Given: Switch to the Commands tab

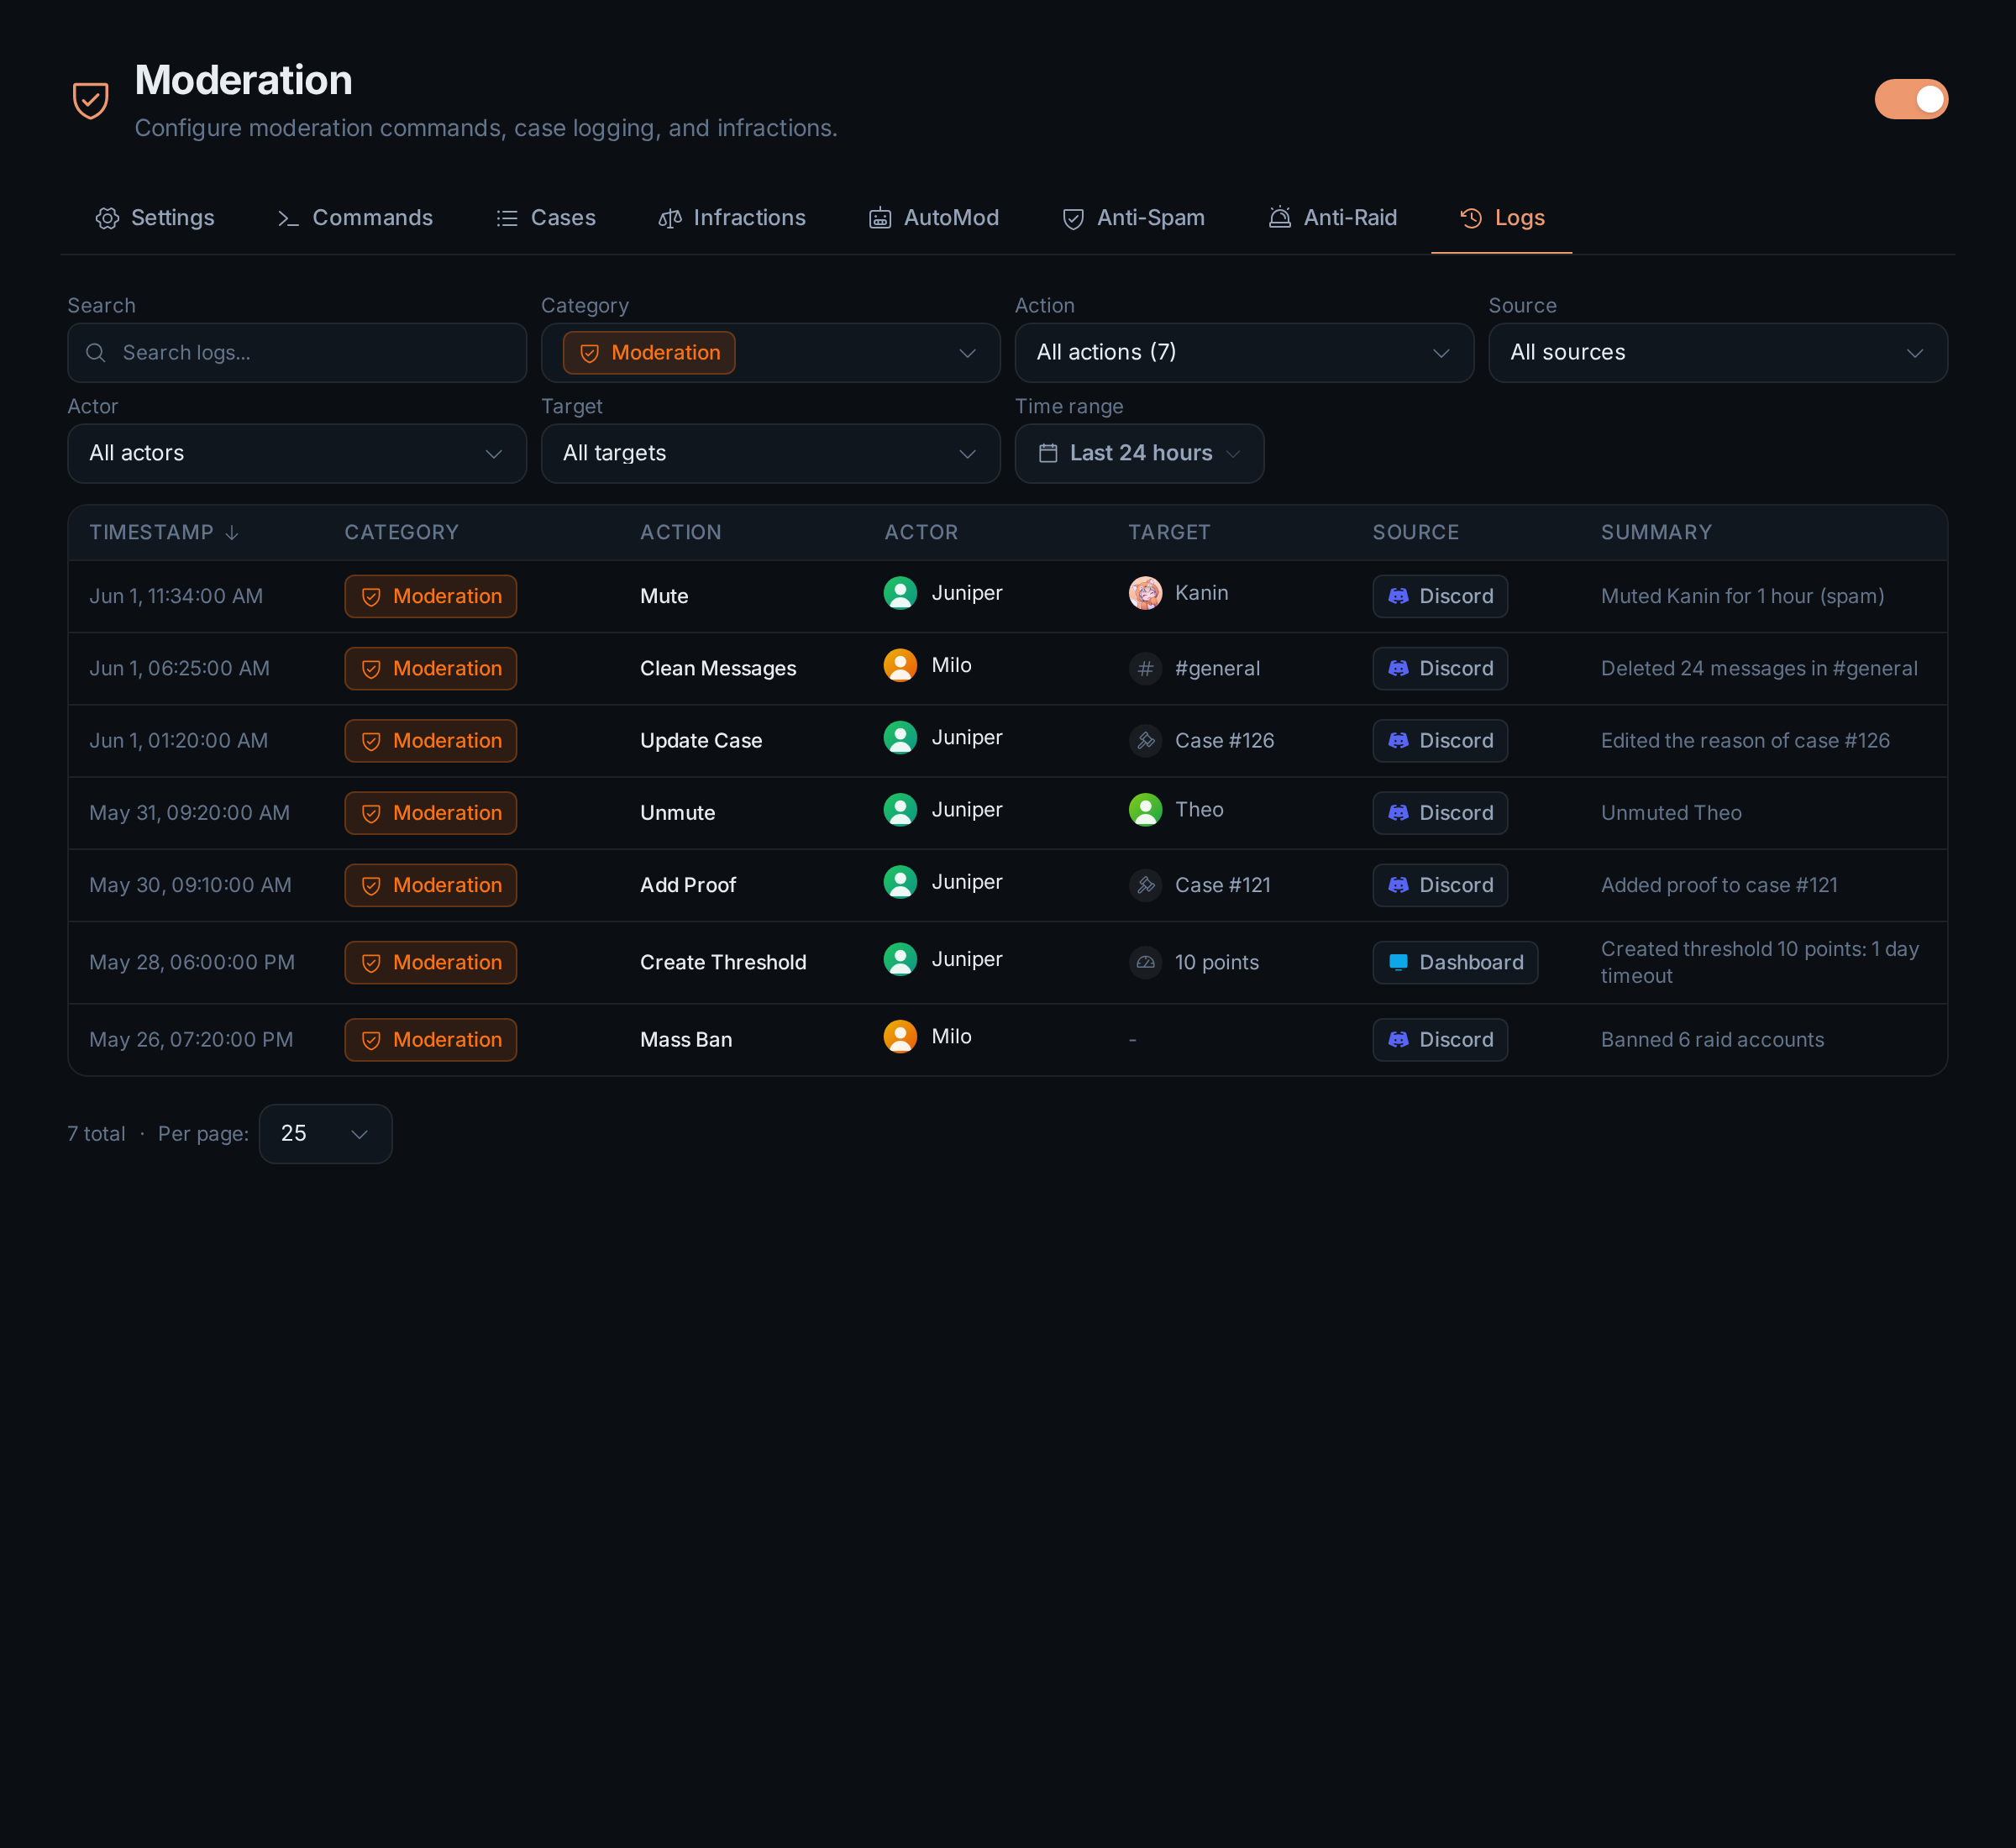Looking at the screenshot, I should [x=354, y=218].
